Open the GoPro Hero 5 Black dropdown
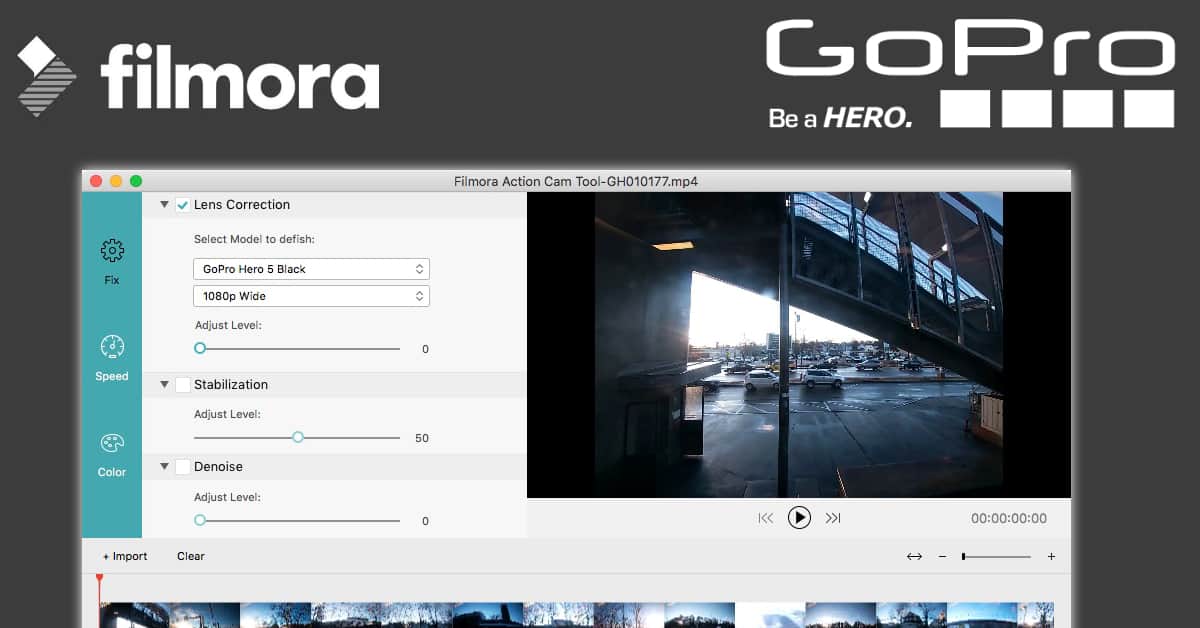 tap(311, 269)
